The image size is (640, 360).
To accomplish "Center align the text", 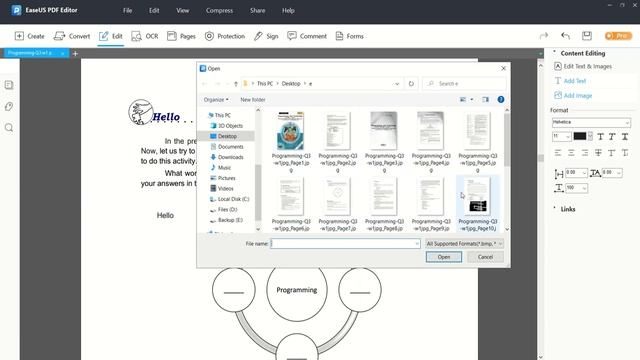I will coord(571,153).
